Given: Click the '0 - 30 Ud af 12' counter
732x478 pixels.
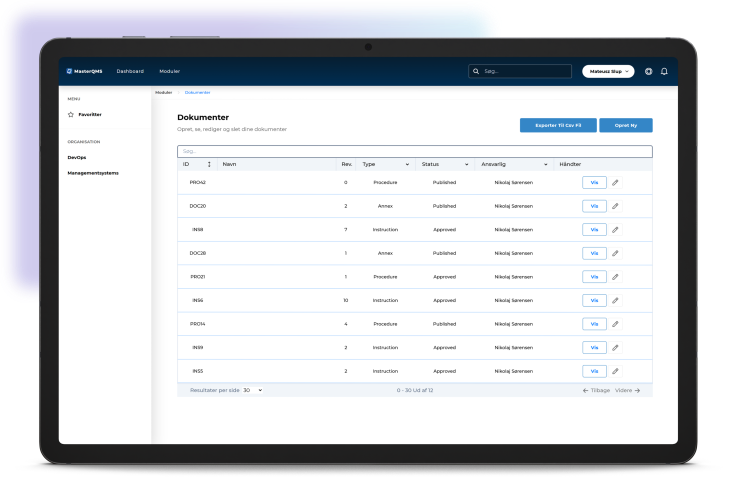Looking at the screenshot, I should 415,390.
